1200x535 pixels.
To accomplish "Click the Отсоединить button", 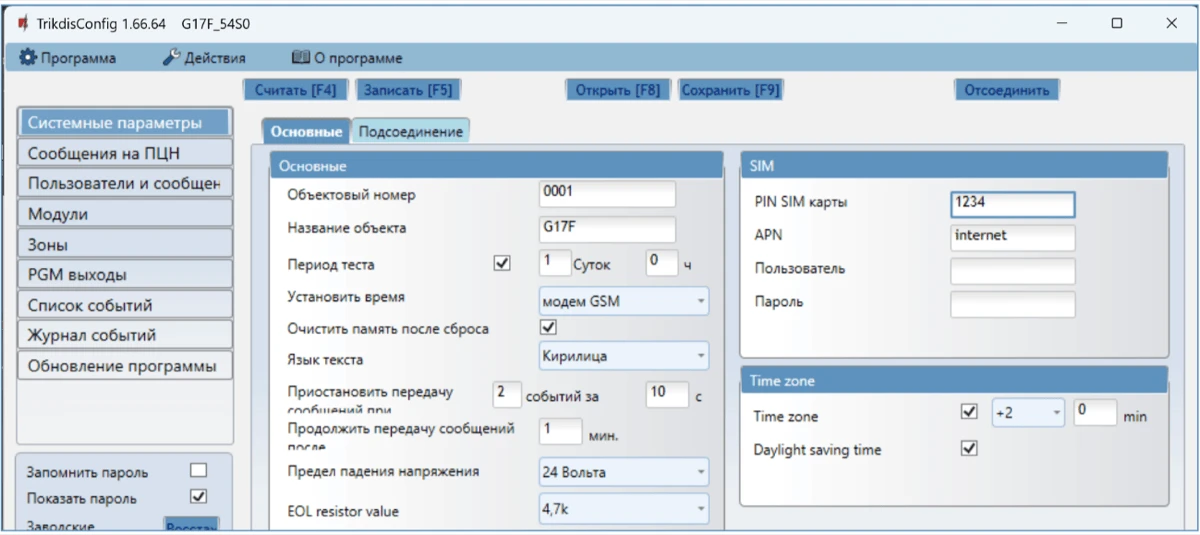I will pos(1006,90).
